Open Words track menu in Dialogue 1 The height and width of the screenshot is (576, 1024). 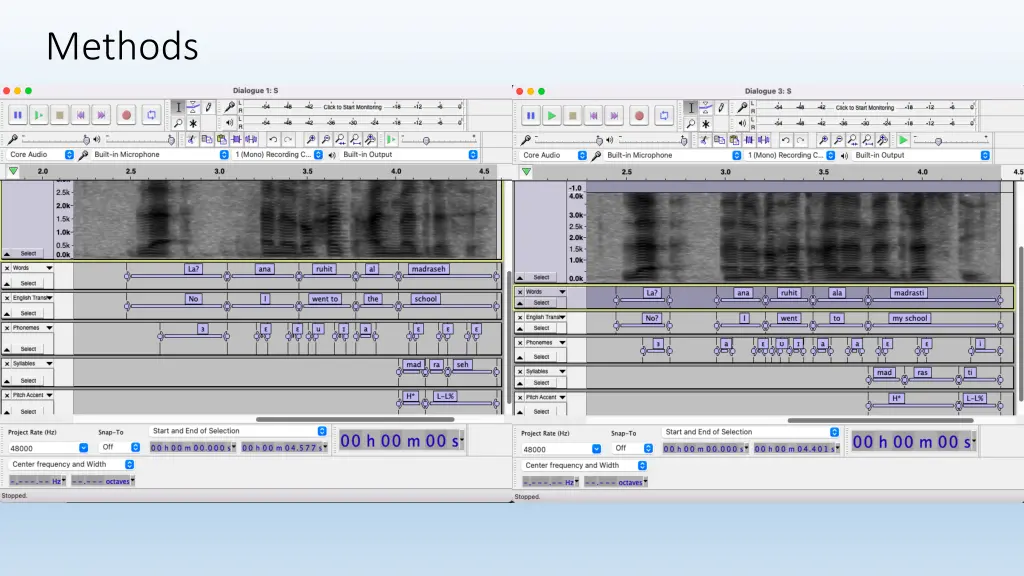click(49, 268)
